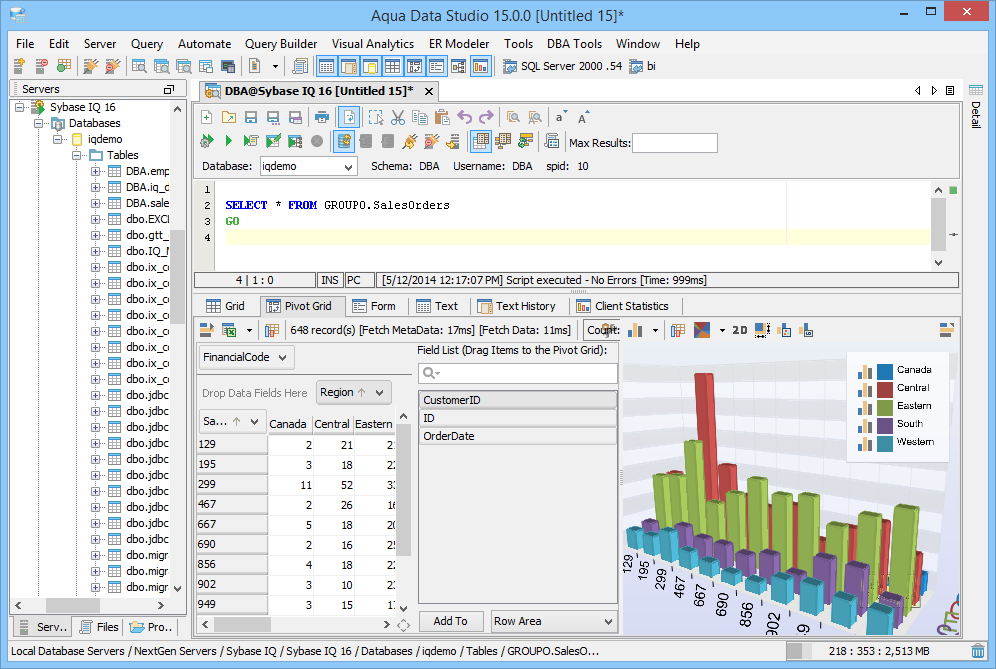The width and height of the screenshot is (996, 669).
Task: Click the Field List search box
Action: 518,373
